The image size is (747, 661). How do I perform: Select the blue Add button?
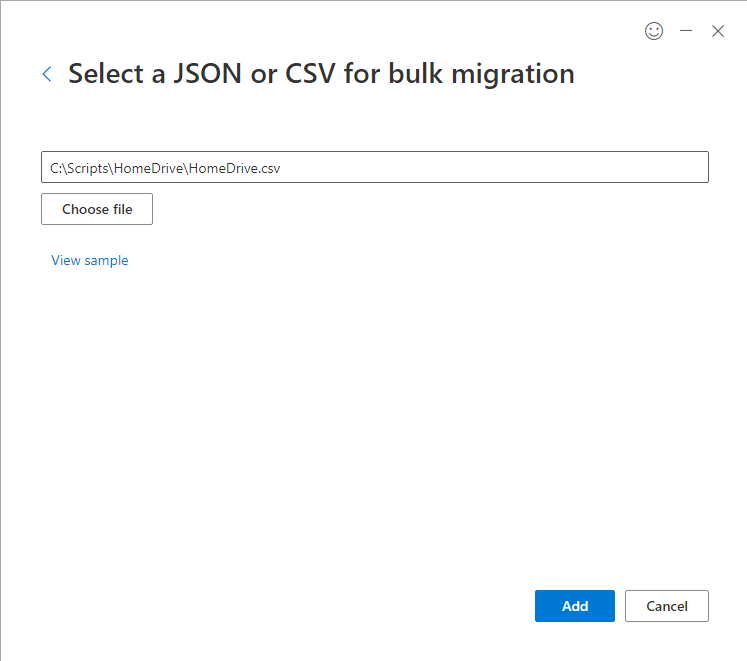(575, 606)
